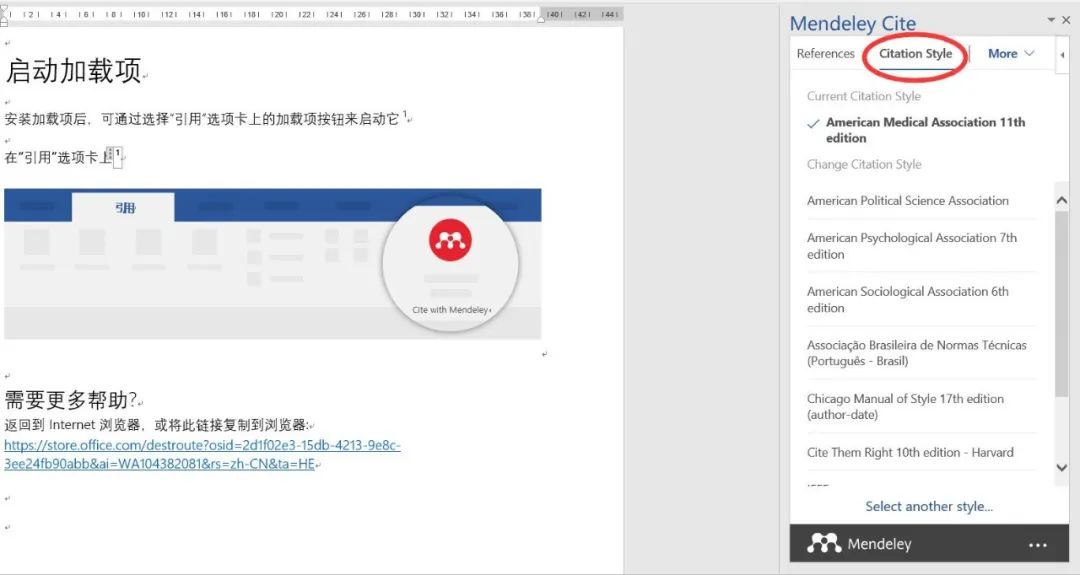Click the 启动加载项 heading in document
This screenshot has height=575, width=1080.
coord(73,71)
